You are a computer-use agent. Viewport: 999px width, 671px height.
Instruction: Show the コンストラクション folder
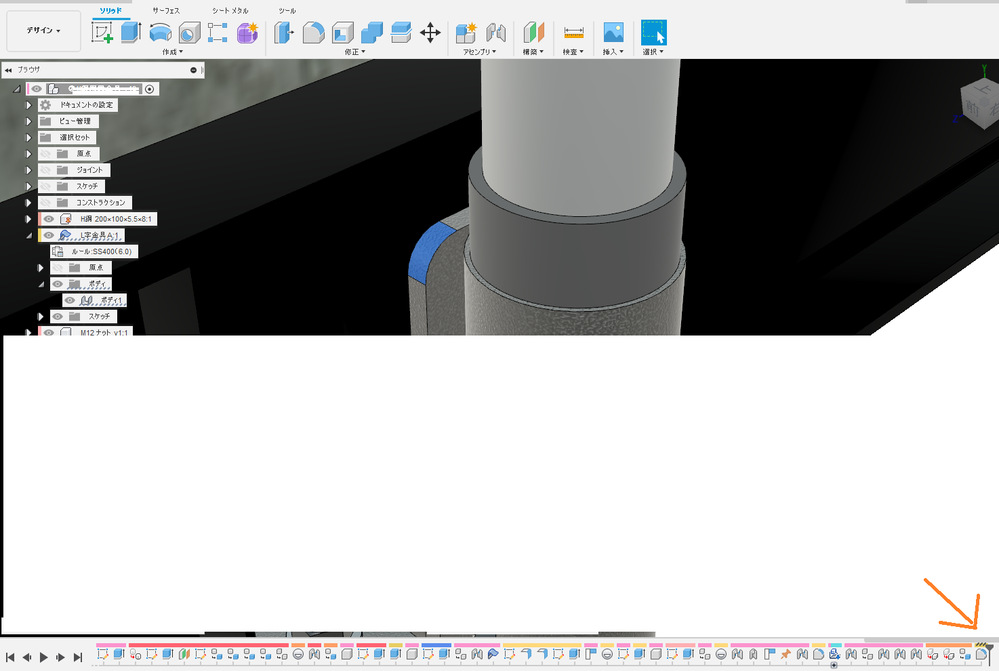pos(45,203)
